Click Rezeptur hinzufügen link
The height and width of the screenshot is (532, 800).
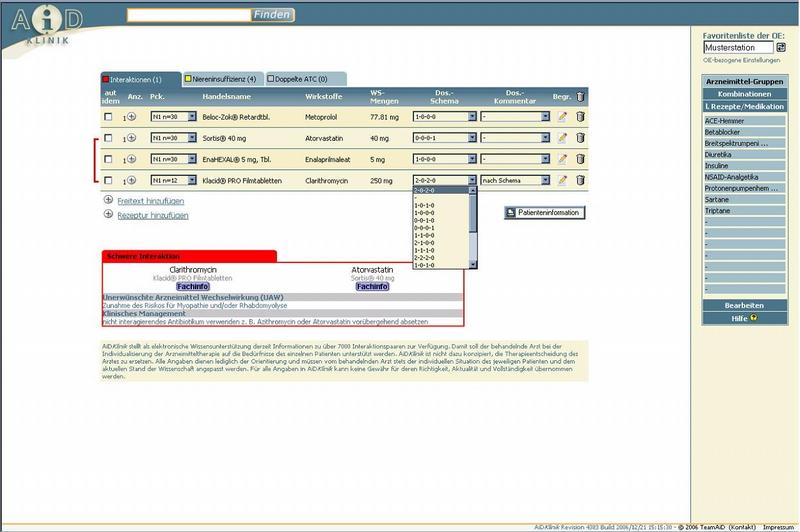[153, 215]
